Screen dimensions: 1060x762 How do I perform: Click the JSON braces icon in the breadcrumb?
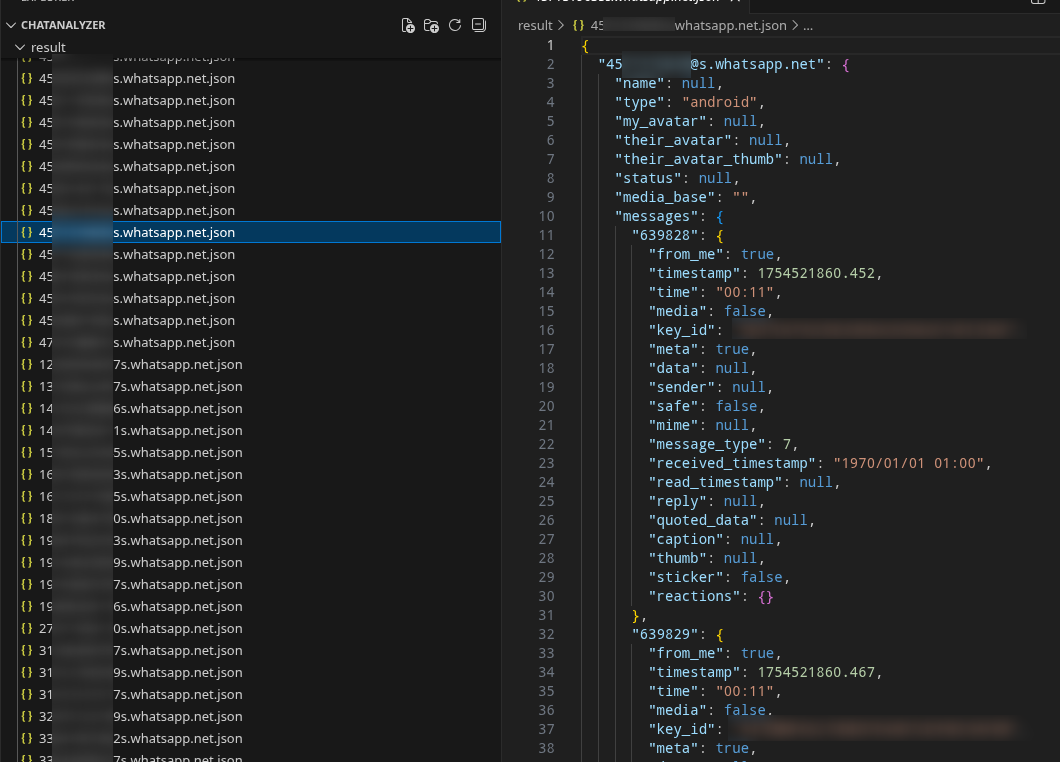pyautogui.click(x=578, y=25)
